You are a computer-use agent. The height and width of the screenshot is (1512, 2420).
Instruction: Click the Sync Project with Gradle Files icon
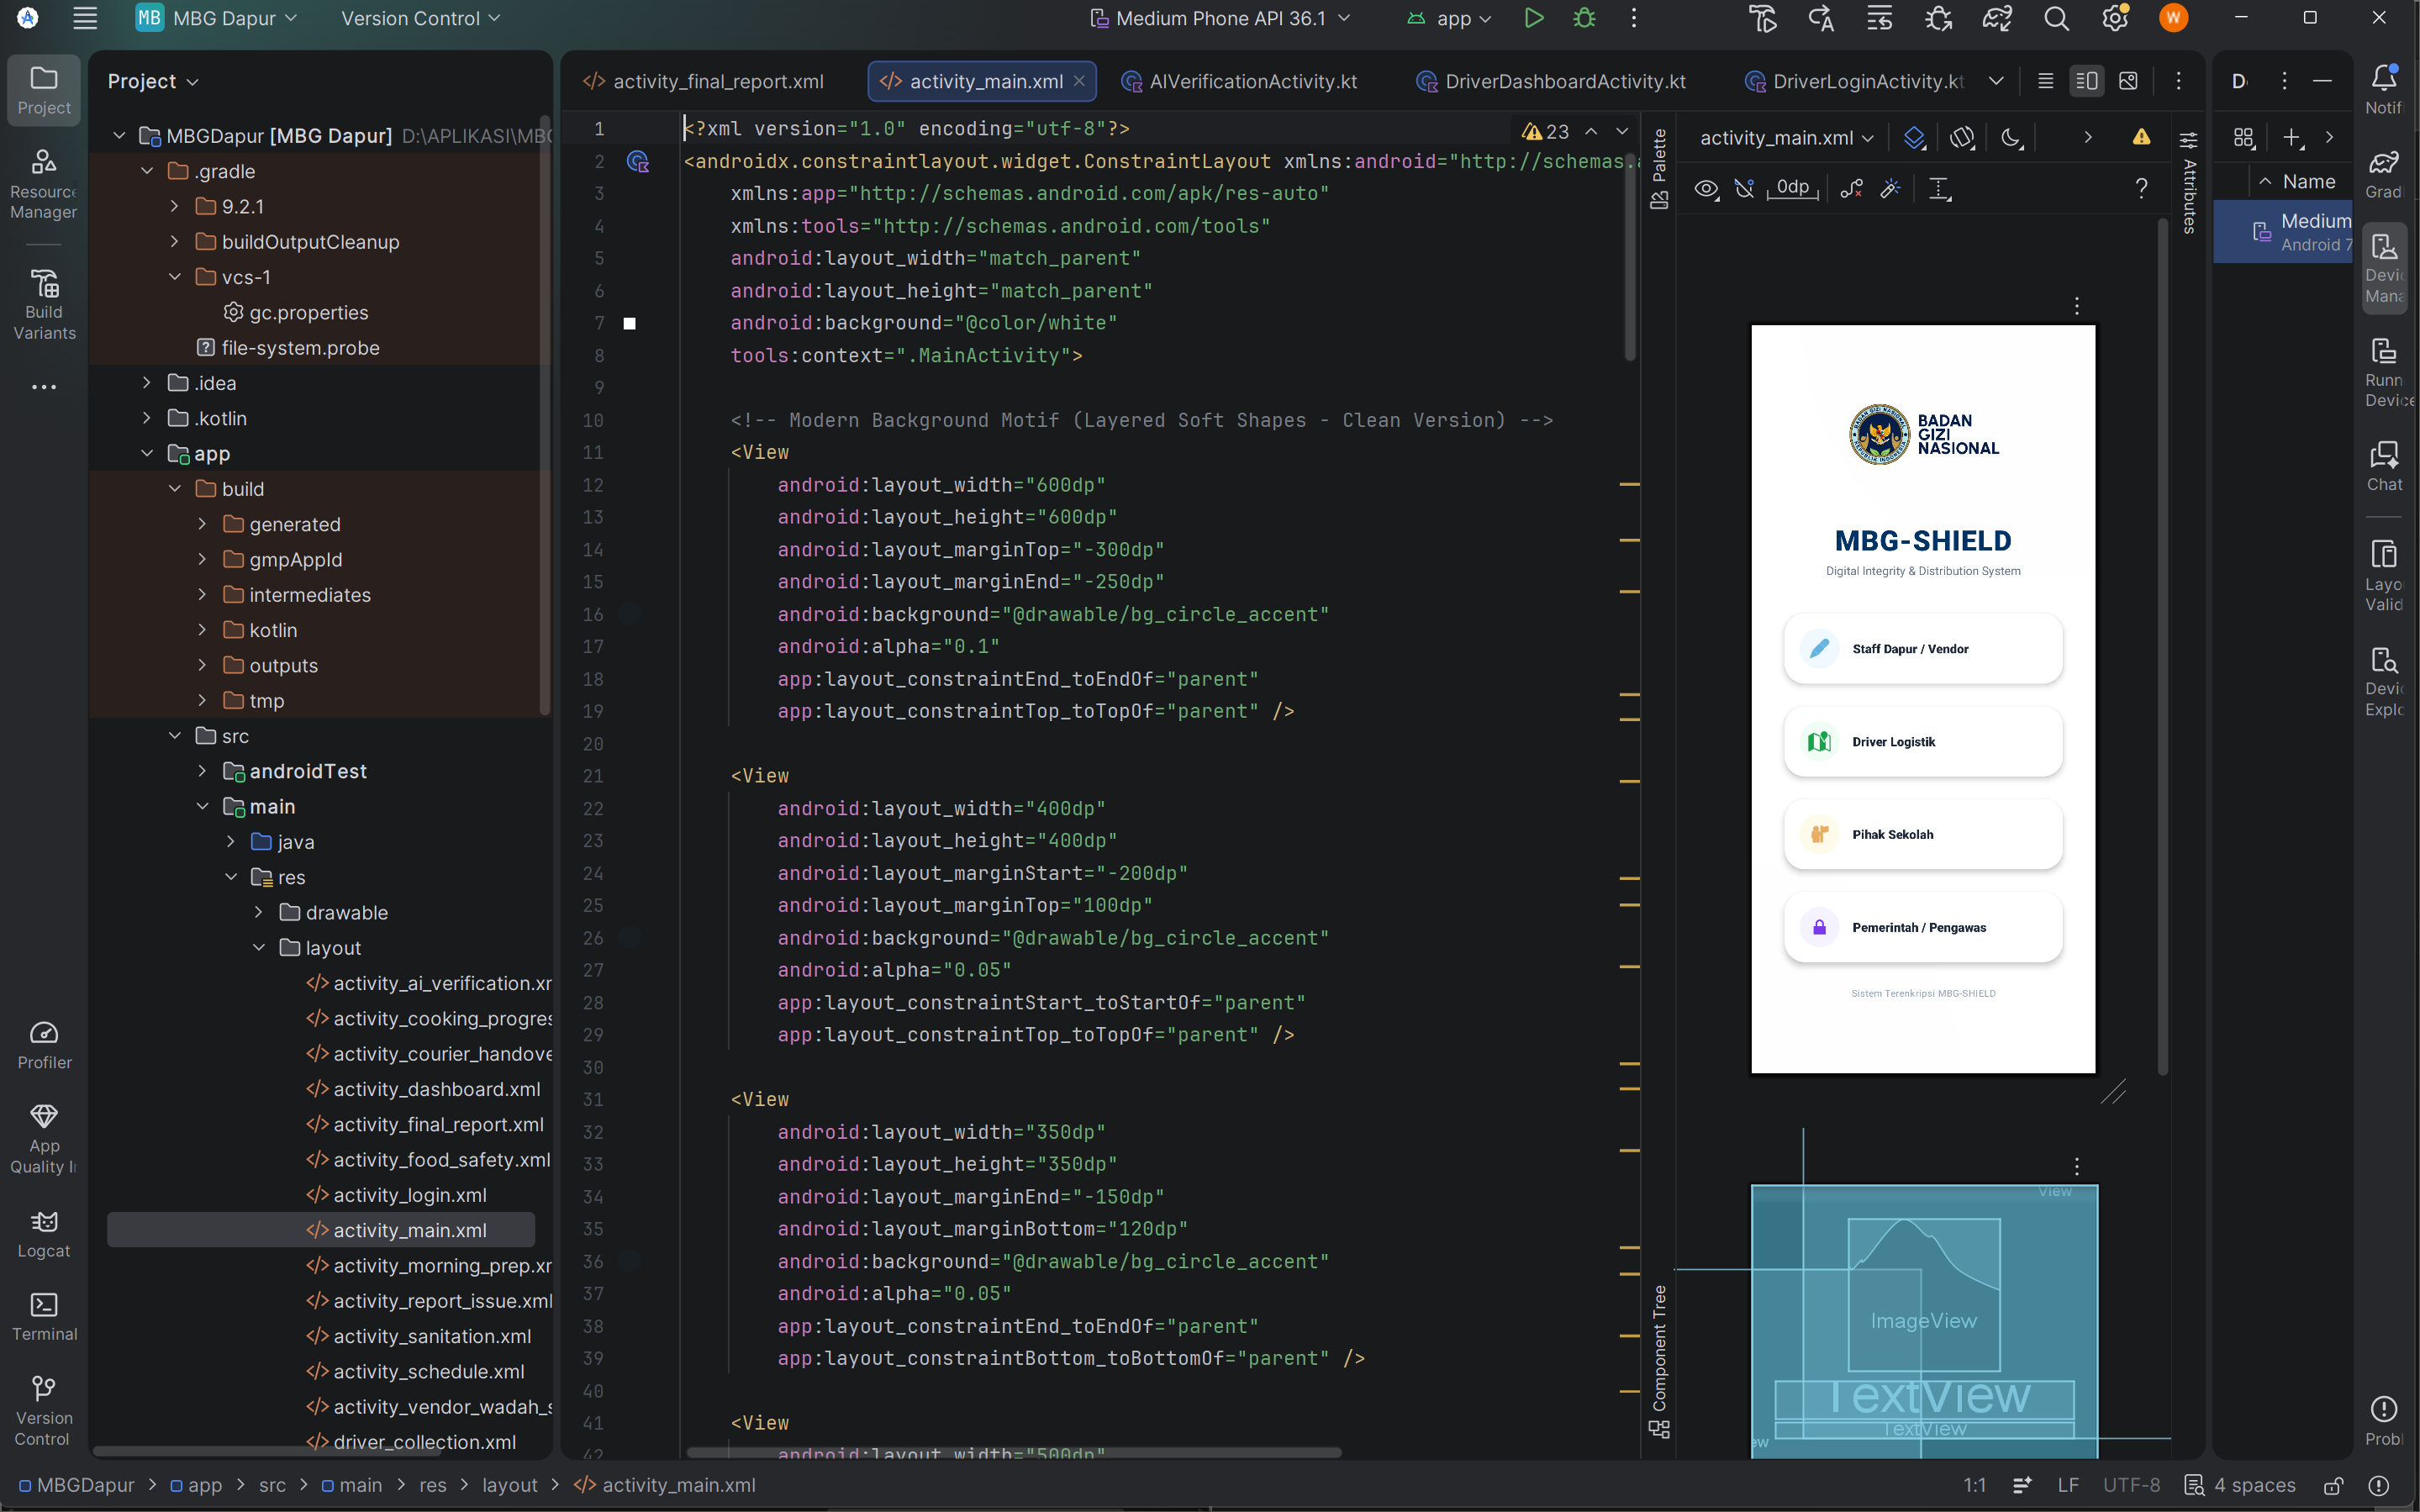tap(1997, 18)
